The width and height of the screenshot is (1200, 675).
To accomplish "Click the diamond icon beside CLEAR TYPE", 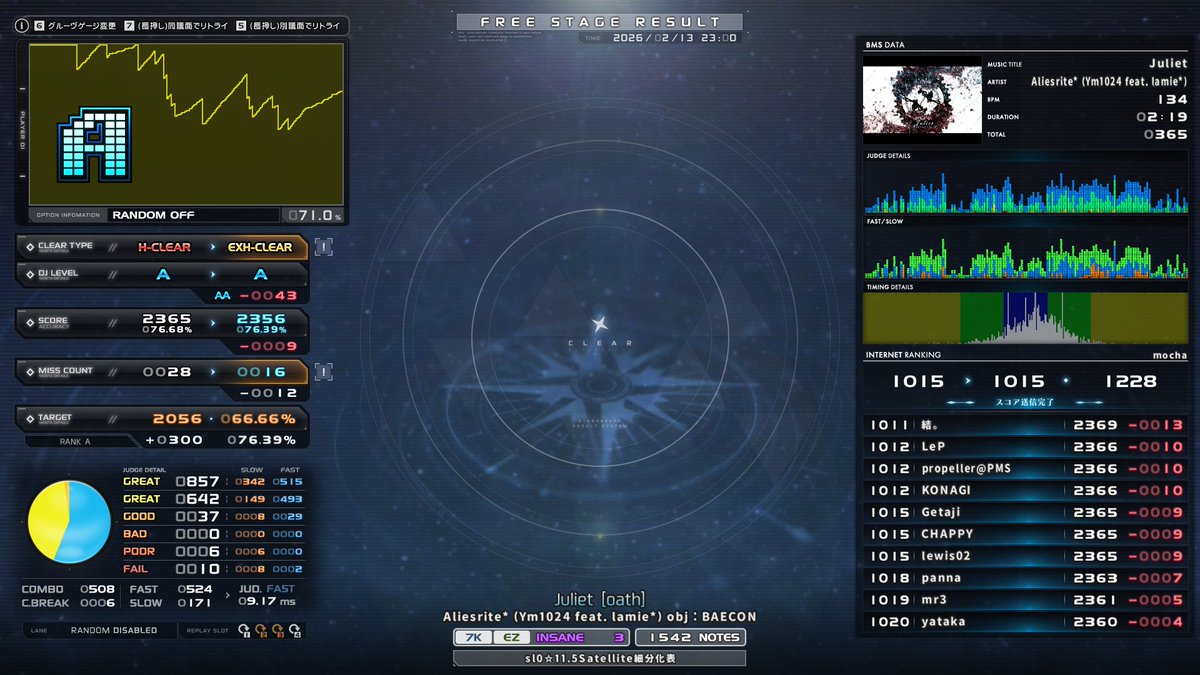I will click(x=30, y=247).
